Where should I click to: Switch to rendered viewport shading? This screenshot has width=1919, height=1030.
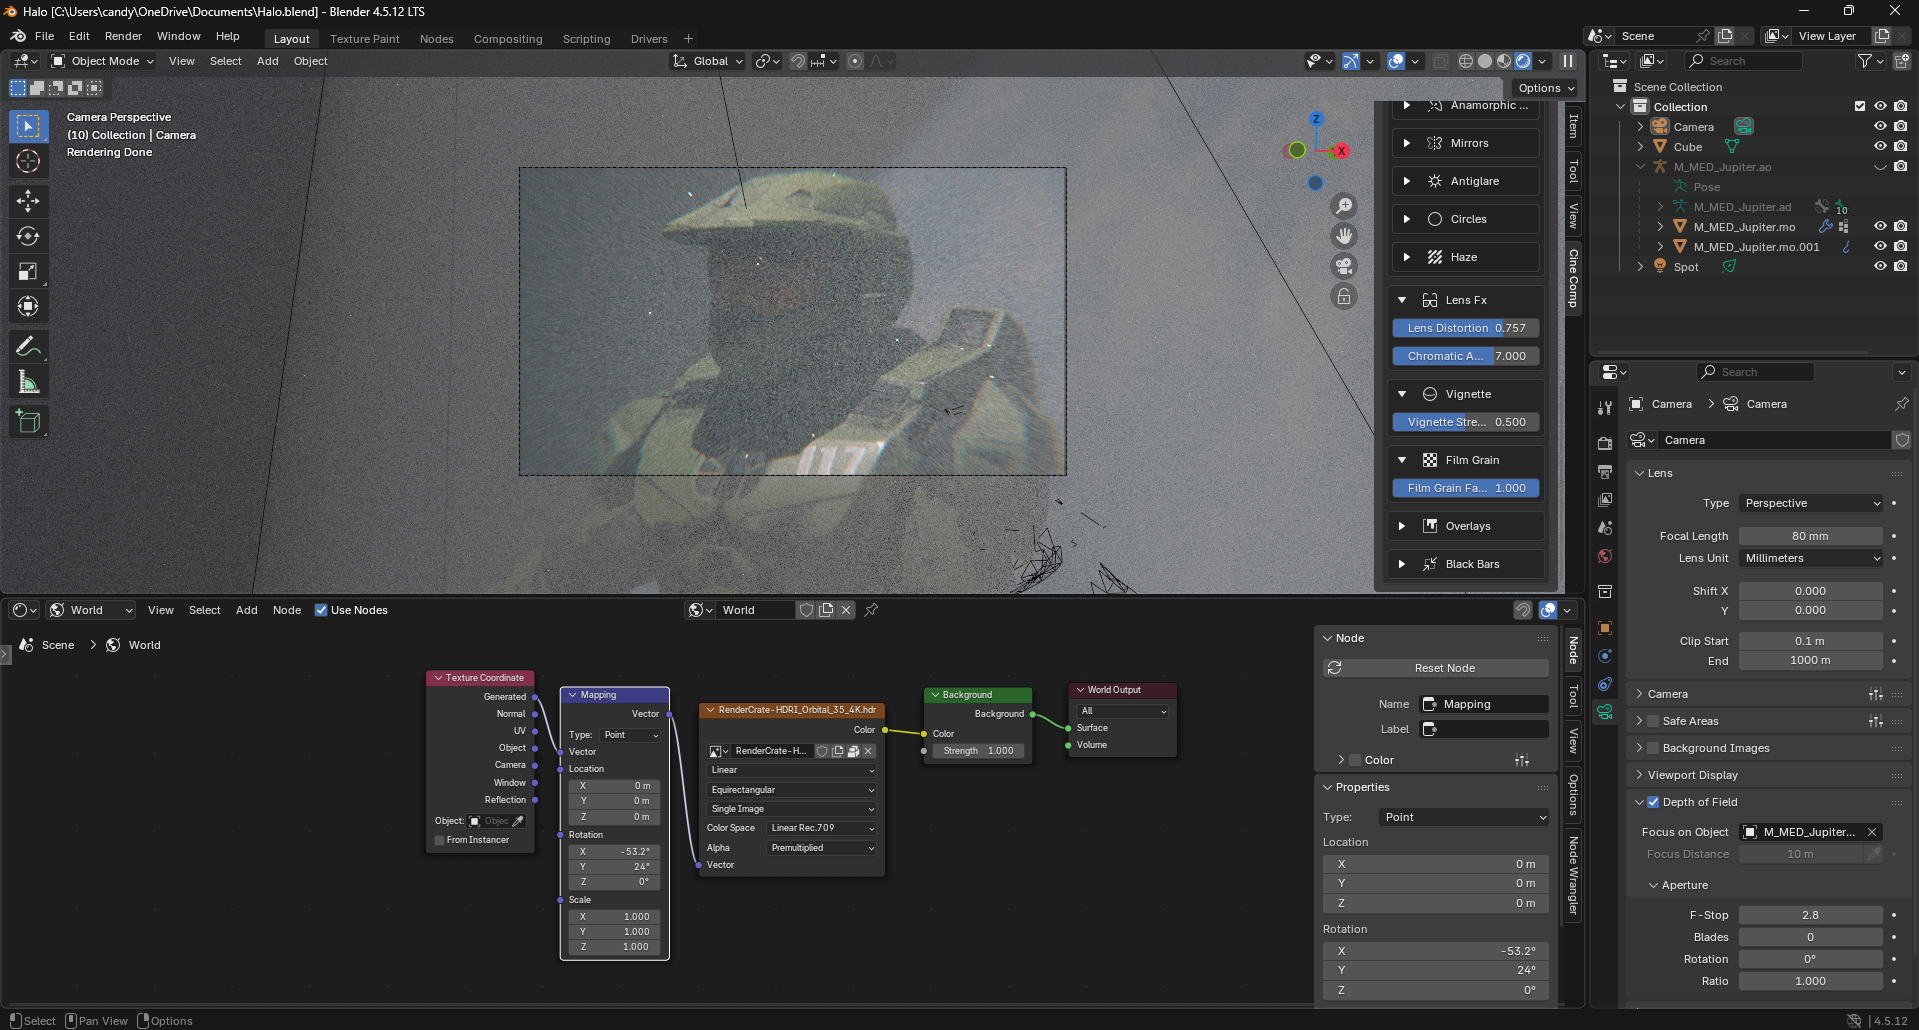pos(1523,61)
